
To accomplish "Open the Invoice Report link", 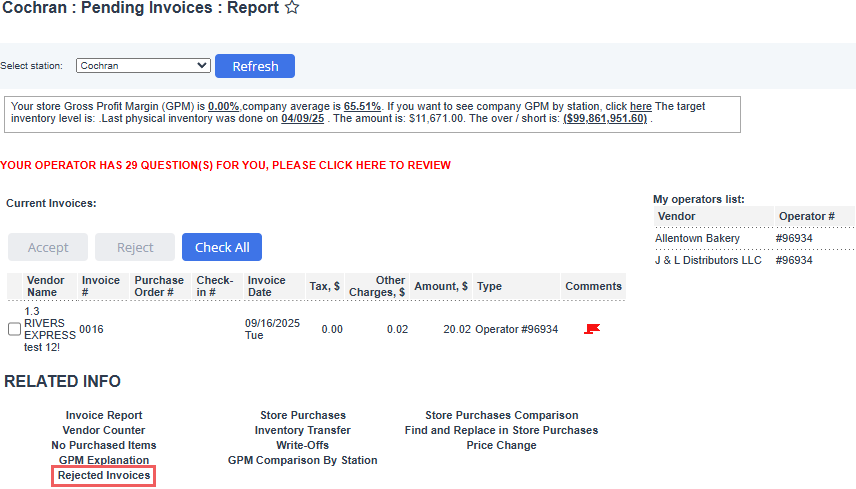I will (x=104, y=415).
